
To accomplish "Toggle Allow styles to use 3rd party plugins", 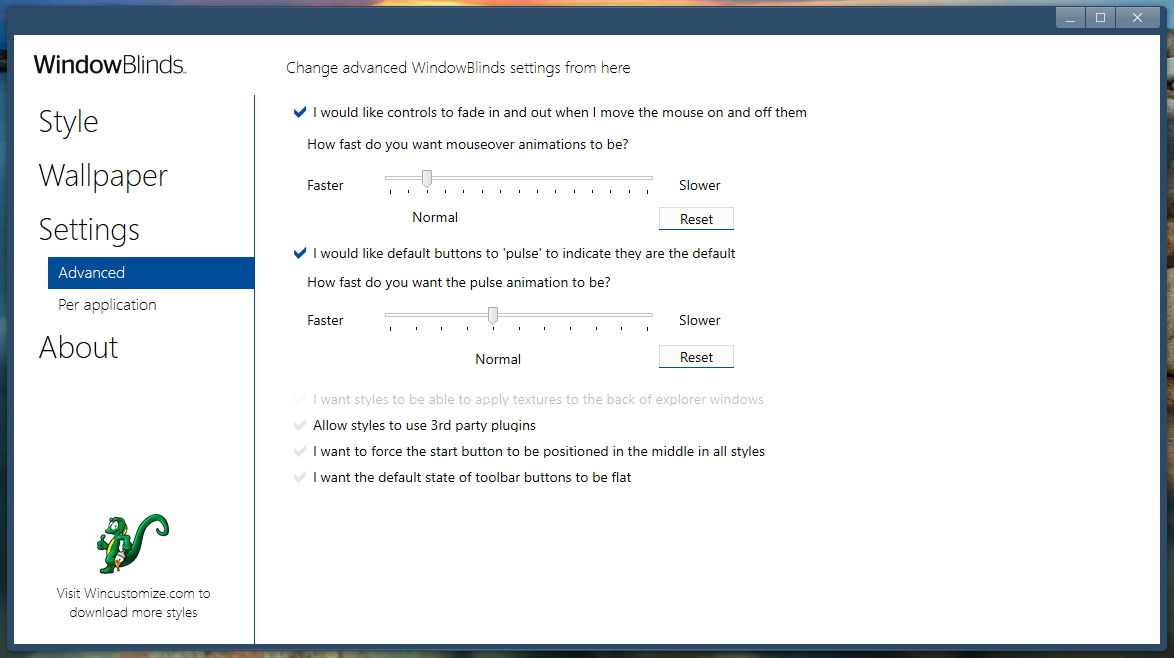I will coord(299,425).
